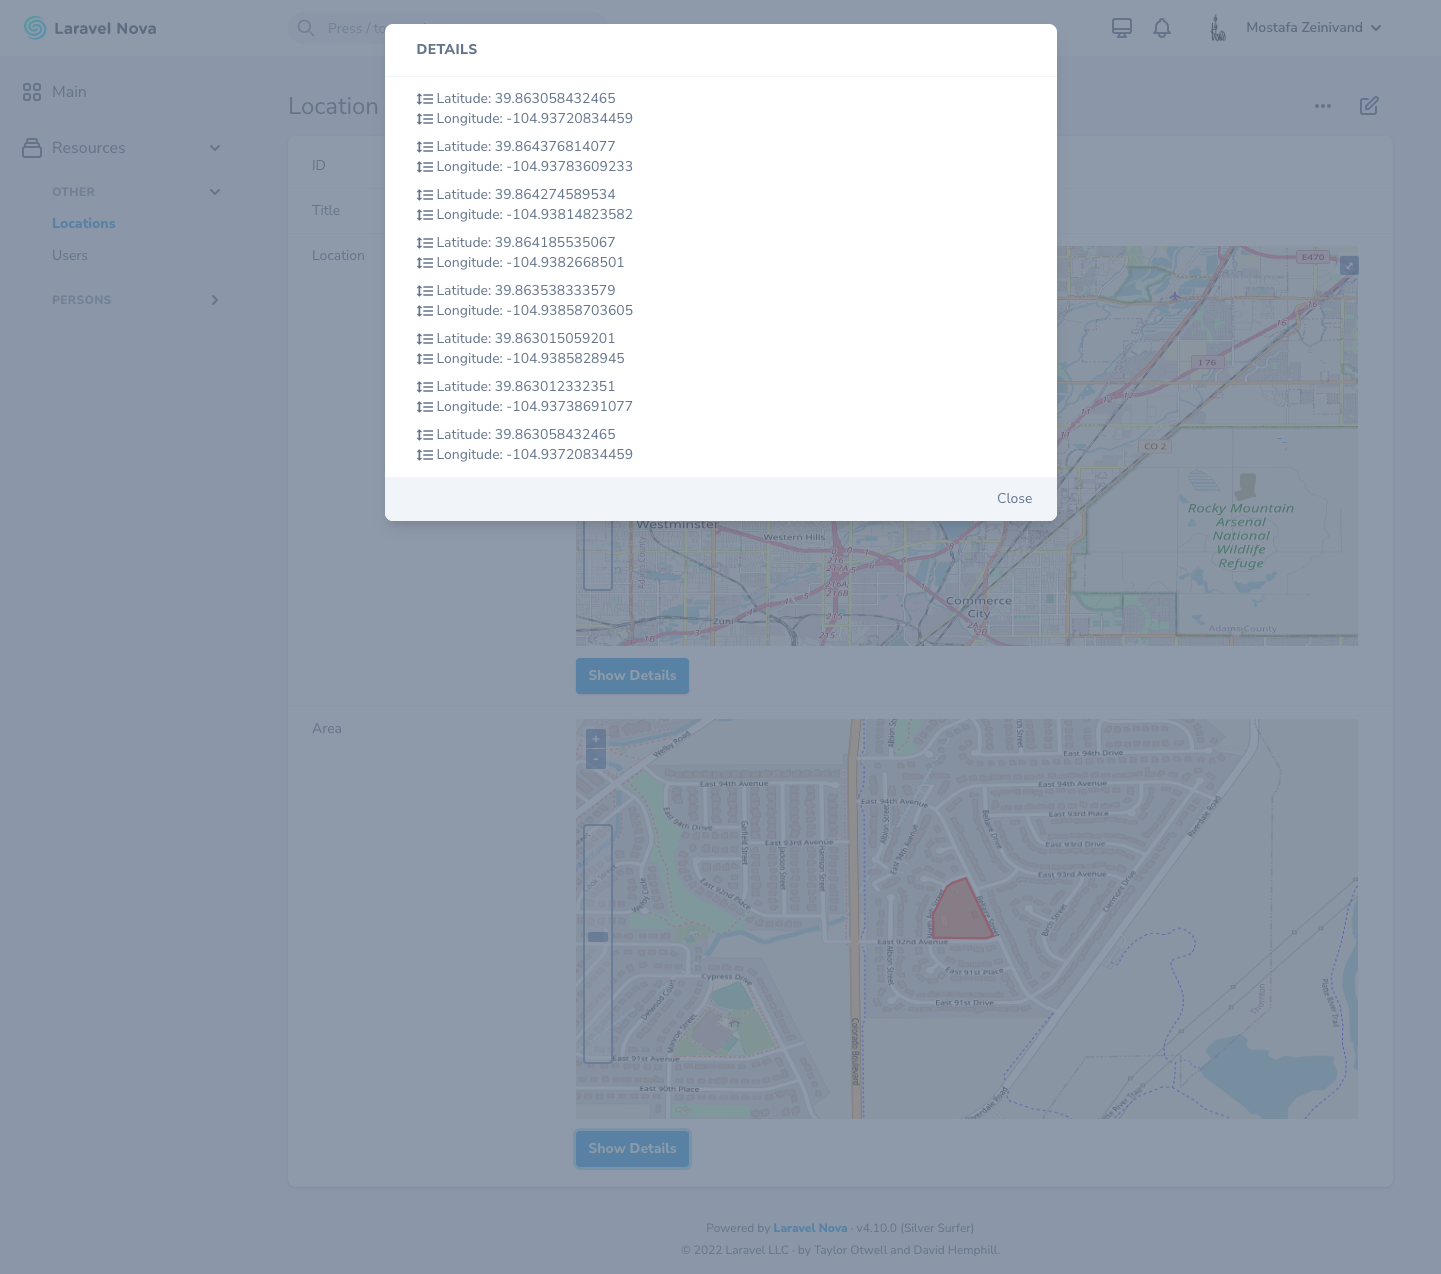Toggle fullscreen on the Location map

click(x=1349, y=265)
